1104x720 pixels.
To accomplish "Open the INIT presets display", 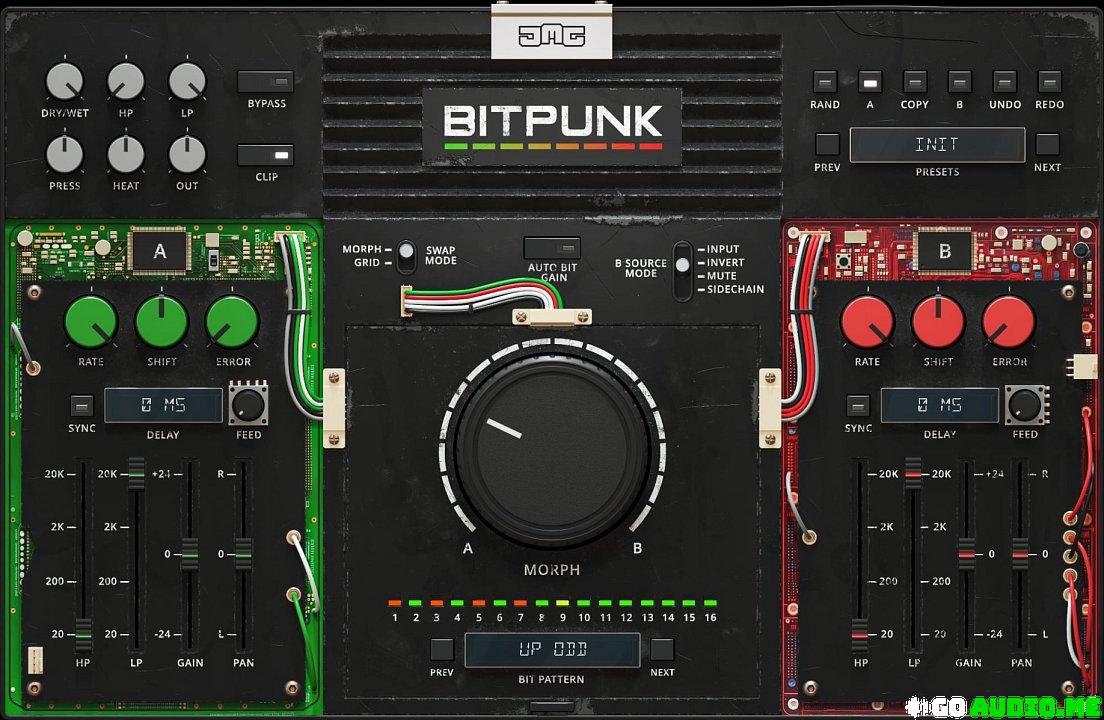I will pyautogui.click(x=937, y=145).
